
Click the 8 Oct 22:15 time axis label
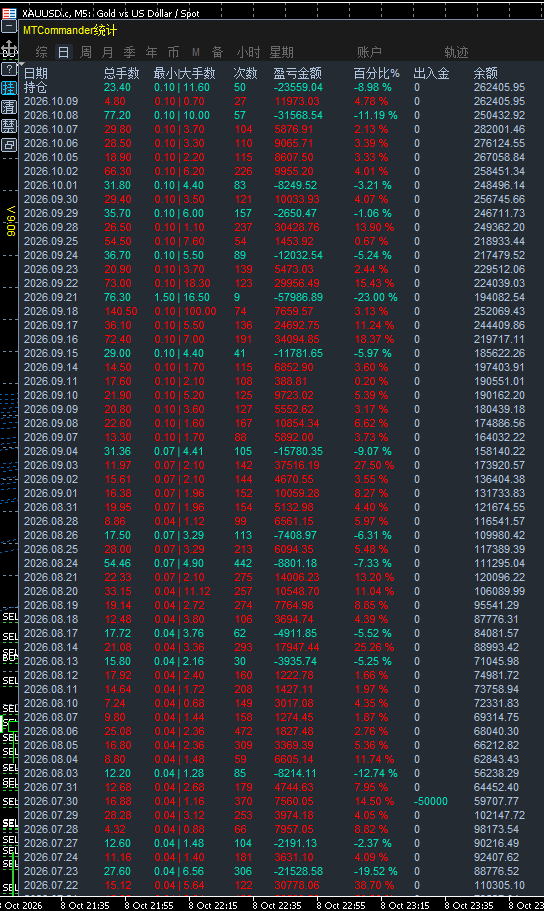[212, 905]
